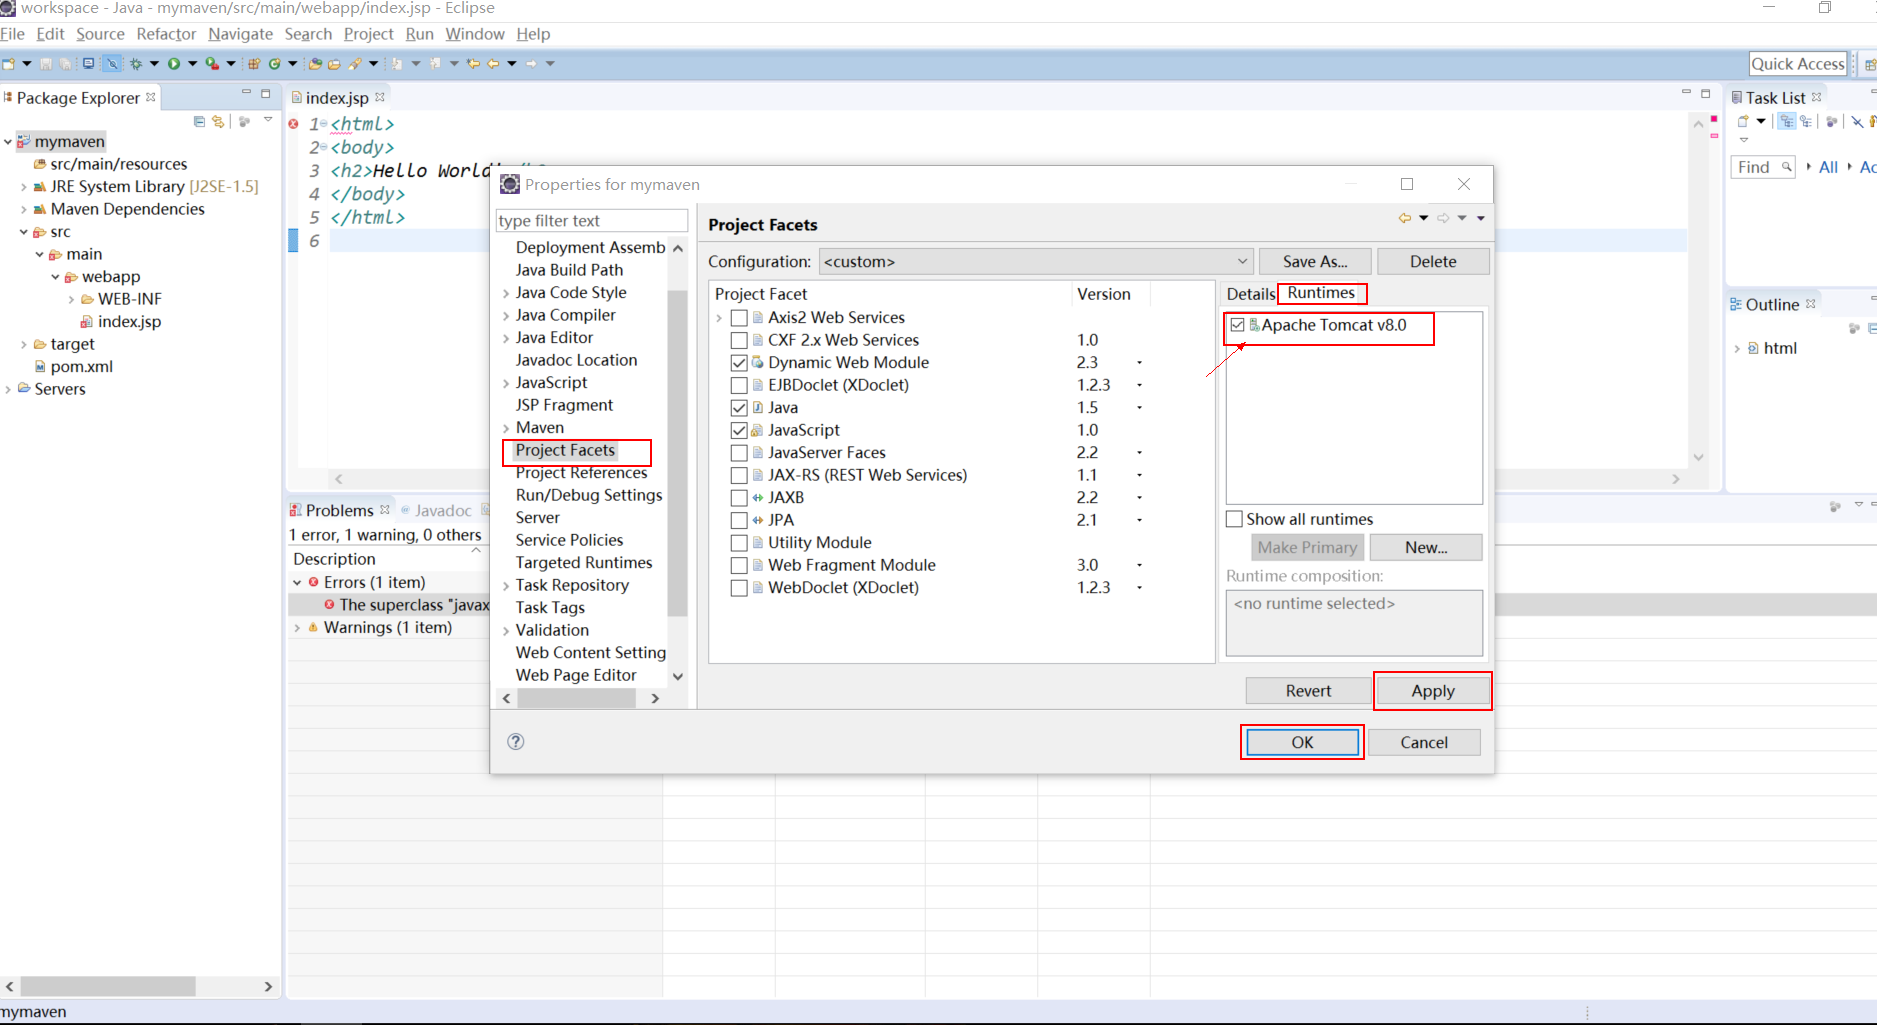Close the index.jsp editor tab
The height and width of the screenshot is (1025, 1877).
[x=380, y=97]
